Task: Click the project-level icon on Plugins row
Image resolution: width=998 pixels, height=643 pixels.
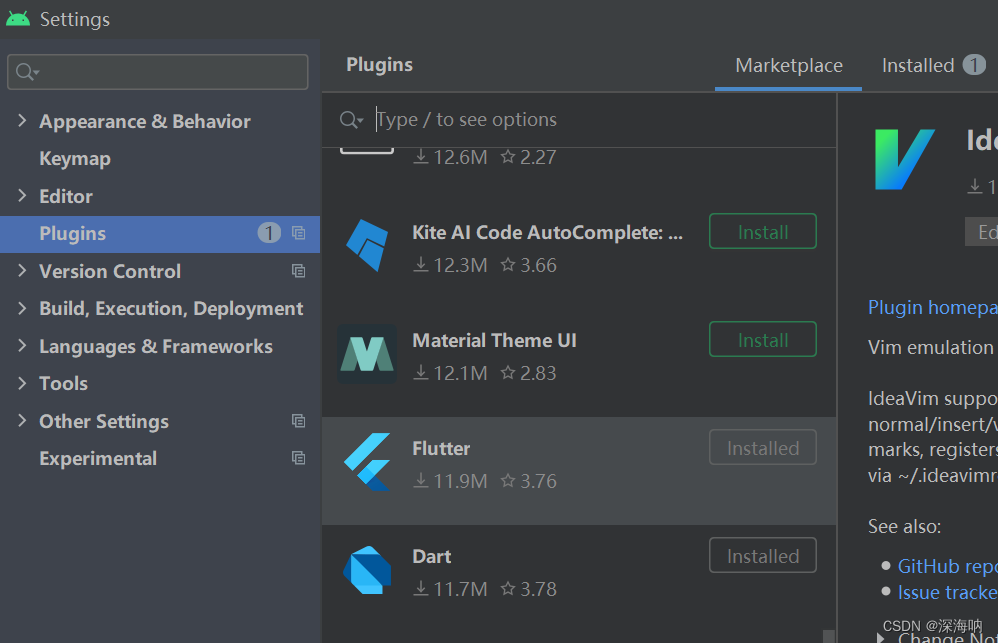Action: [299, 233]
